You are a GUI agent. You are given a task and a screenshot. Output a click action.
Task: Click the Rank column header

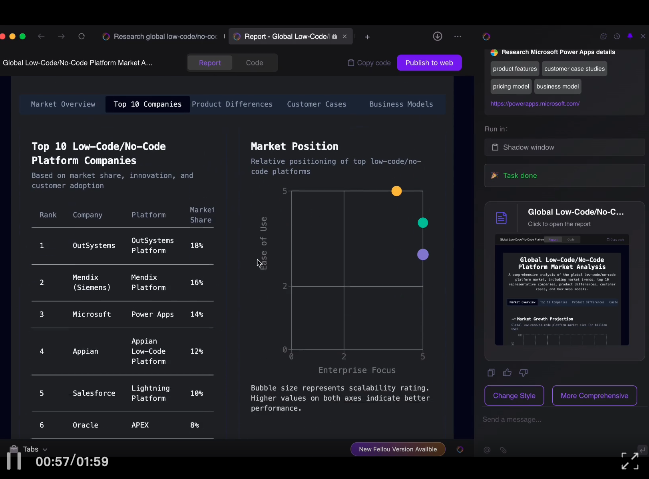[x=48, y=214]
